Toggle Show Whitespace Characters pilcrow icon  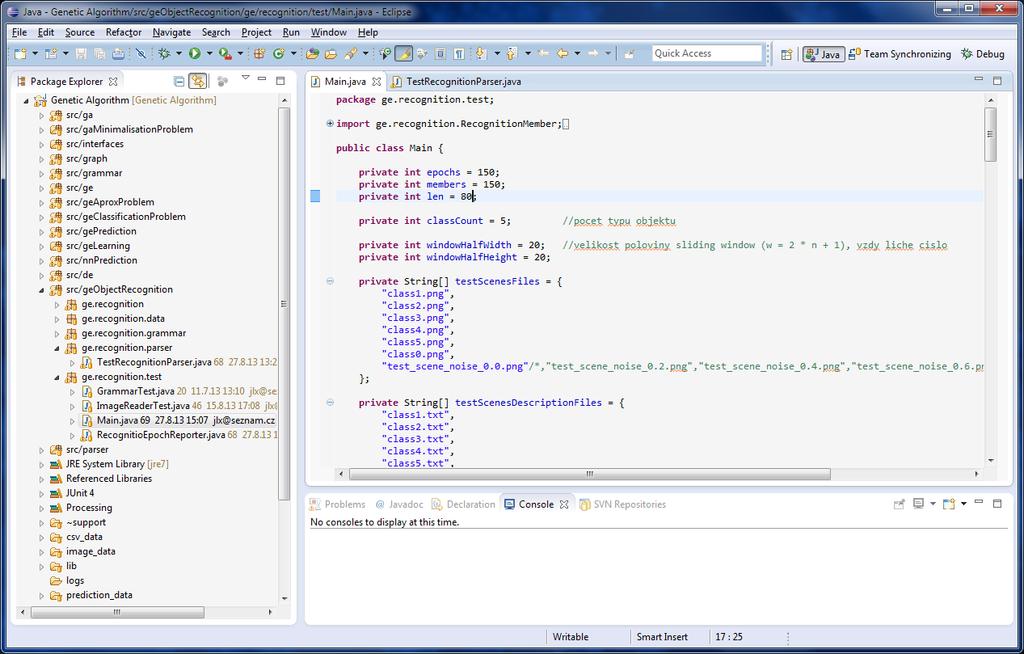(x=459, y=54)
